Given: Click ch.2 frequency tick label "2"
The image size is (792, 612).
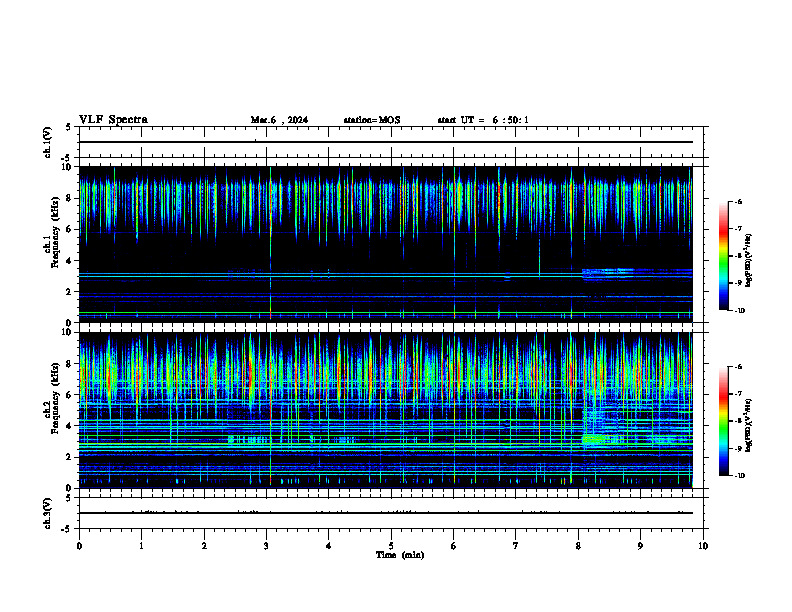Looking at the screenshot, I should (70, 457).
